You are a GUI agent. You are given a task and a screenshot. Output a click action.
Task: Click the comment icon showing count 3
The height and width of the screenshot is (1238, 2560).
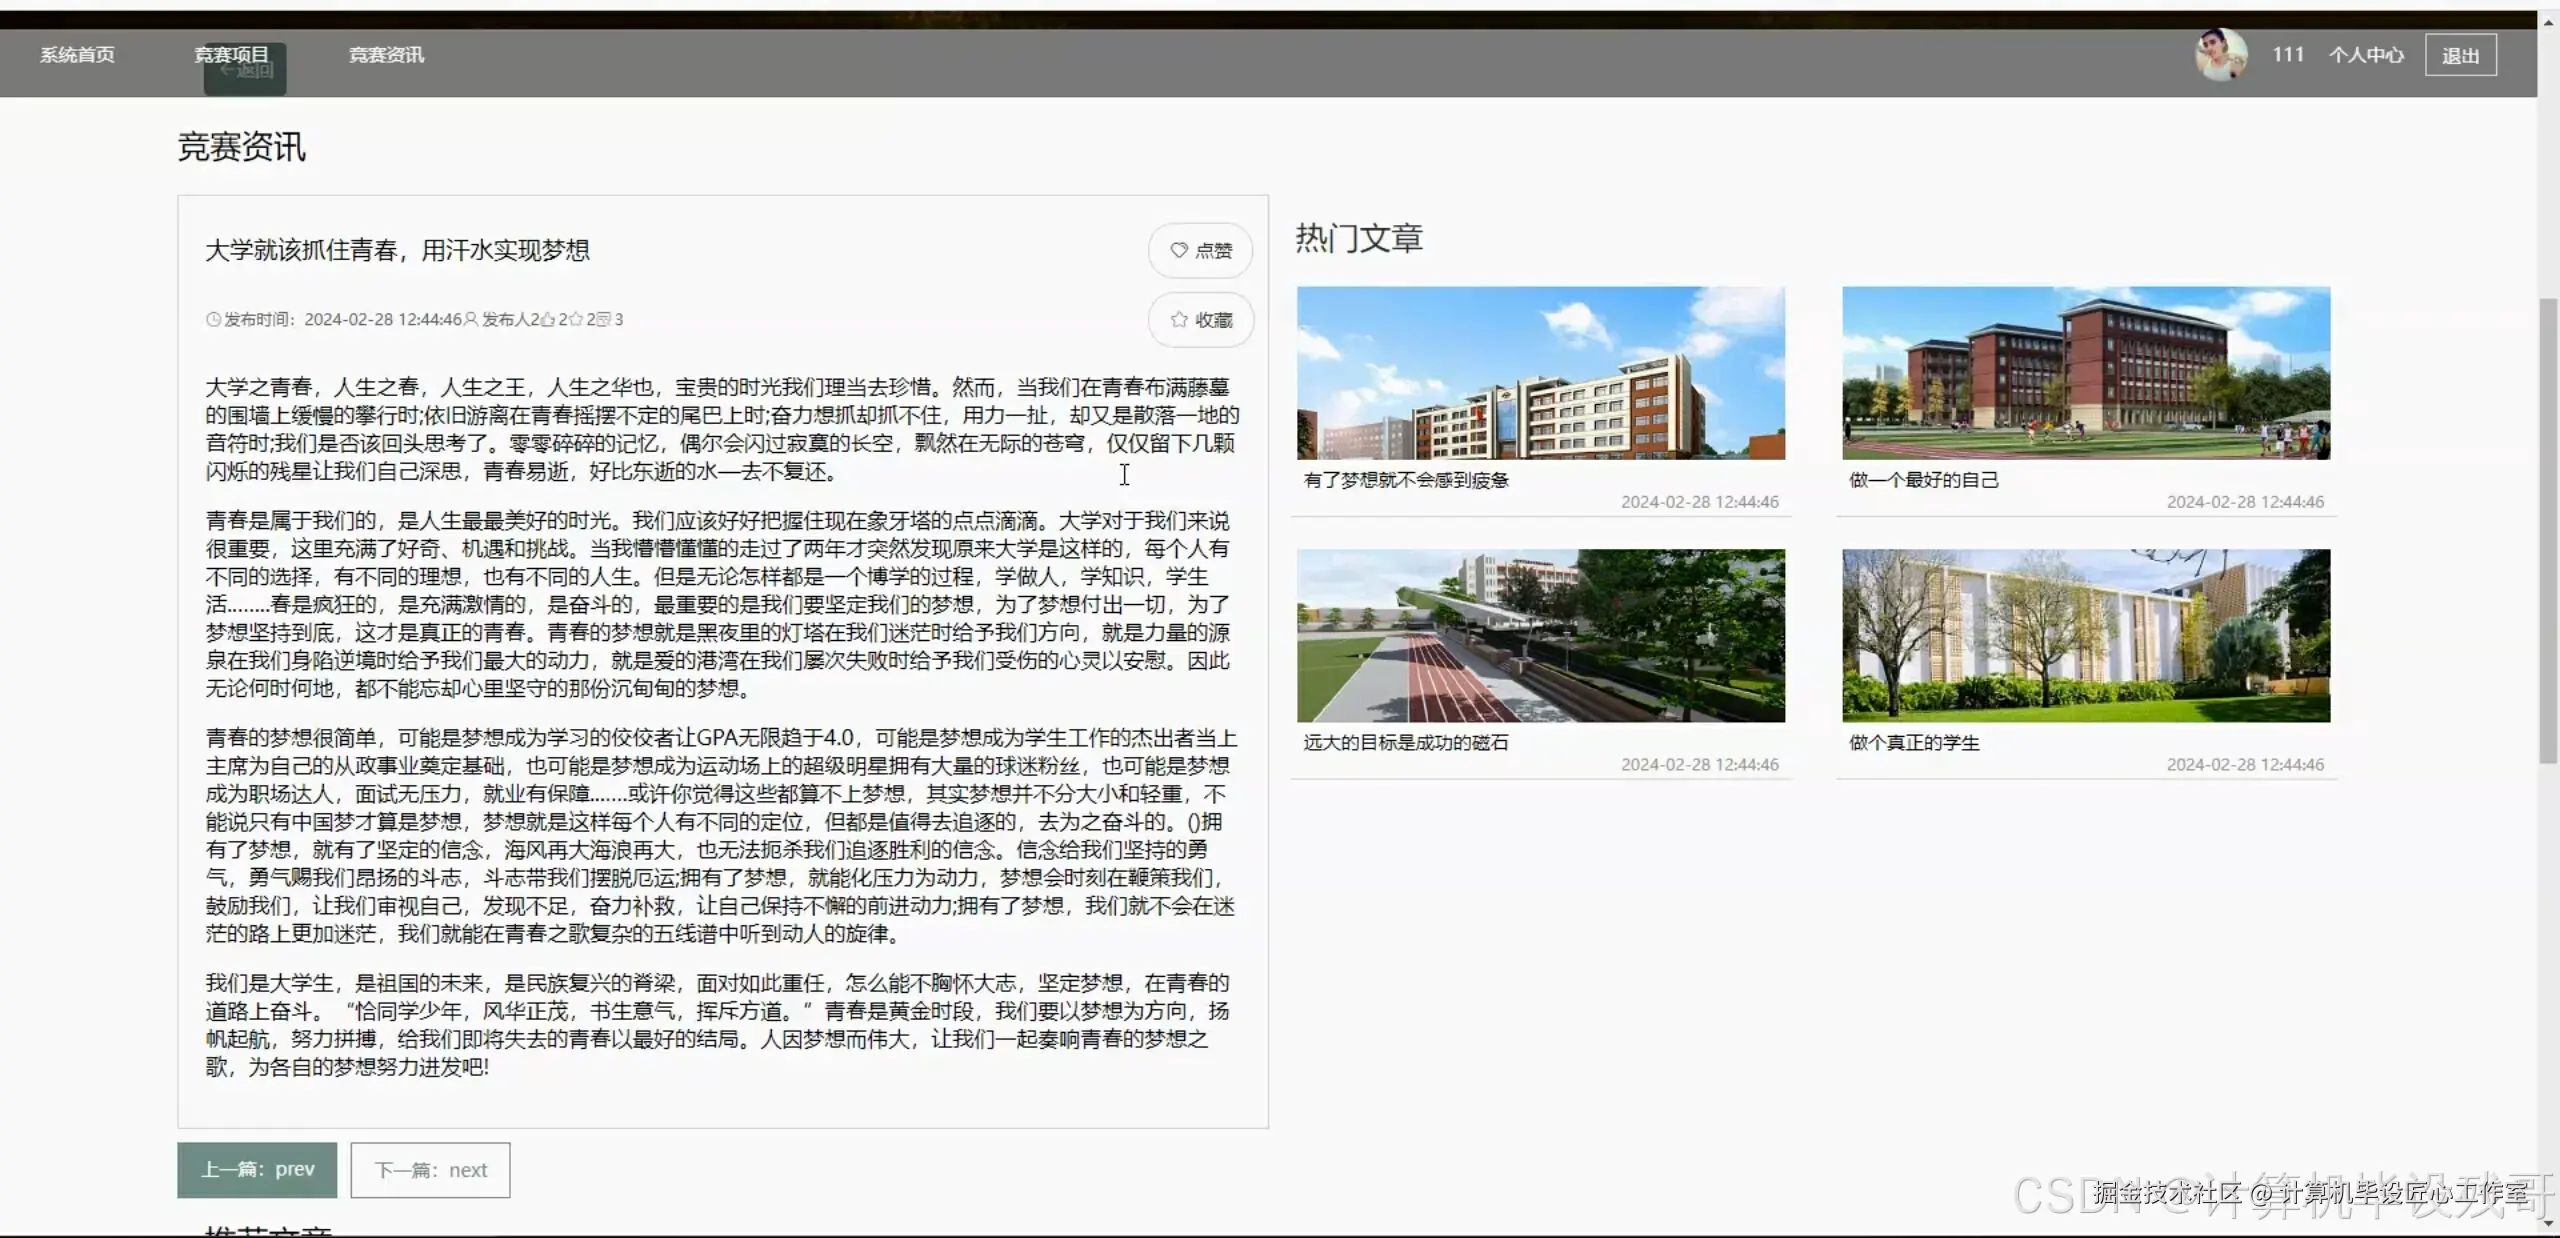602,319
